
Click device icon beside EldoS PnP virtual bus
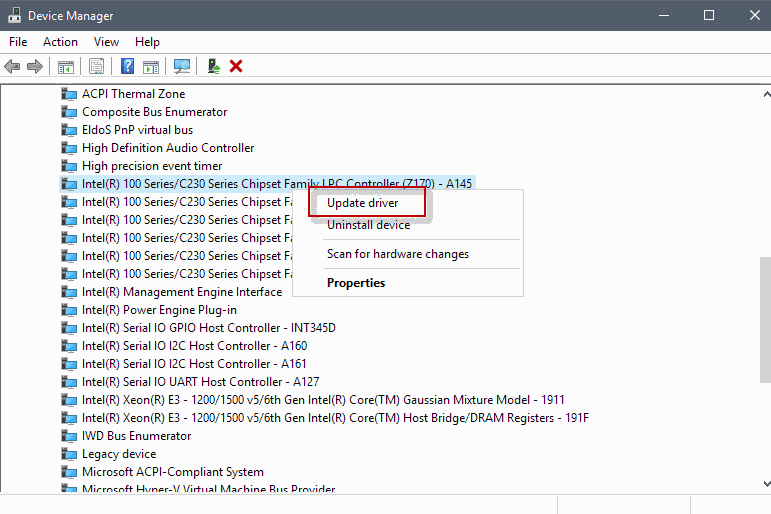(x=69, y=130)
